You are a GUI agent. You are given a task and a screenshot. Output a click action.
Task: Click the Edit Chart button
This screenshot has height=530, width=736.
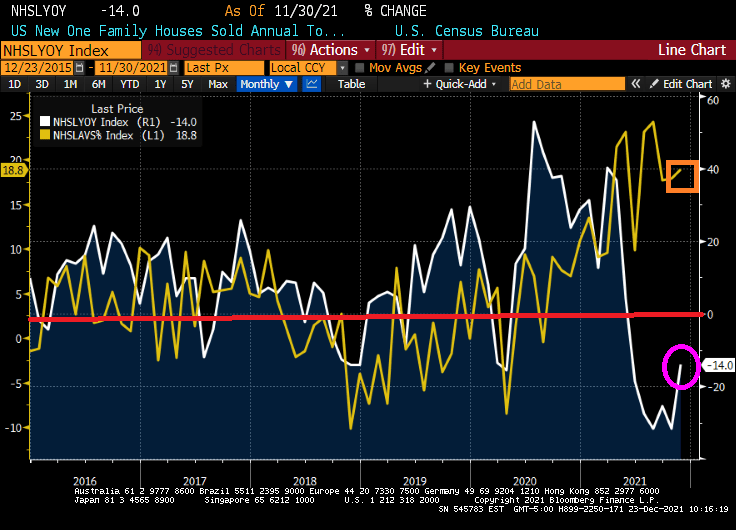(687, 84)
